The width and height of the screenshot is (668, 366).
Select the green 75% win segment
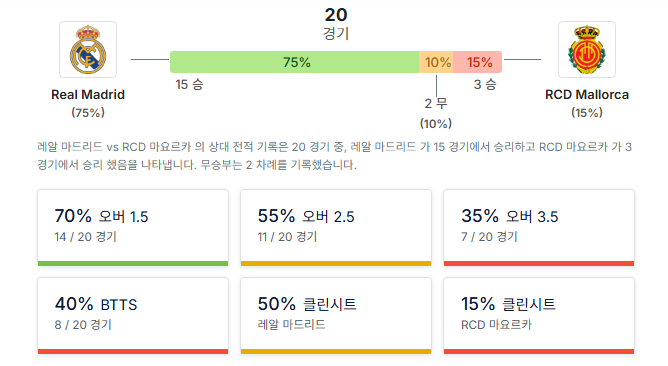294,62
